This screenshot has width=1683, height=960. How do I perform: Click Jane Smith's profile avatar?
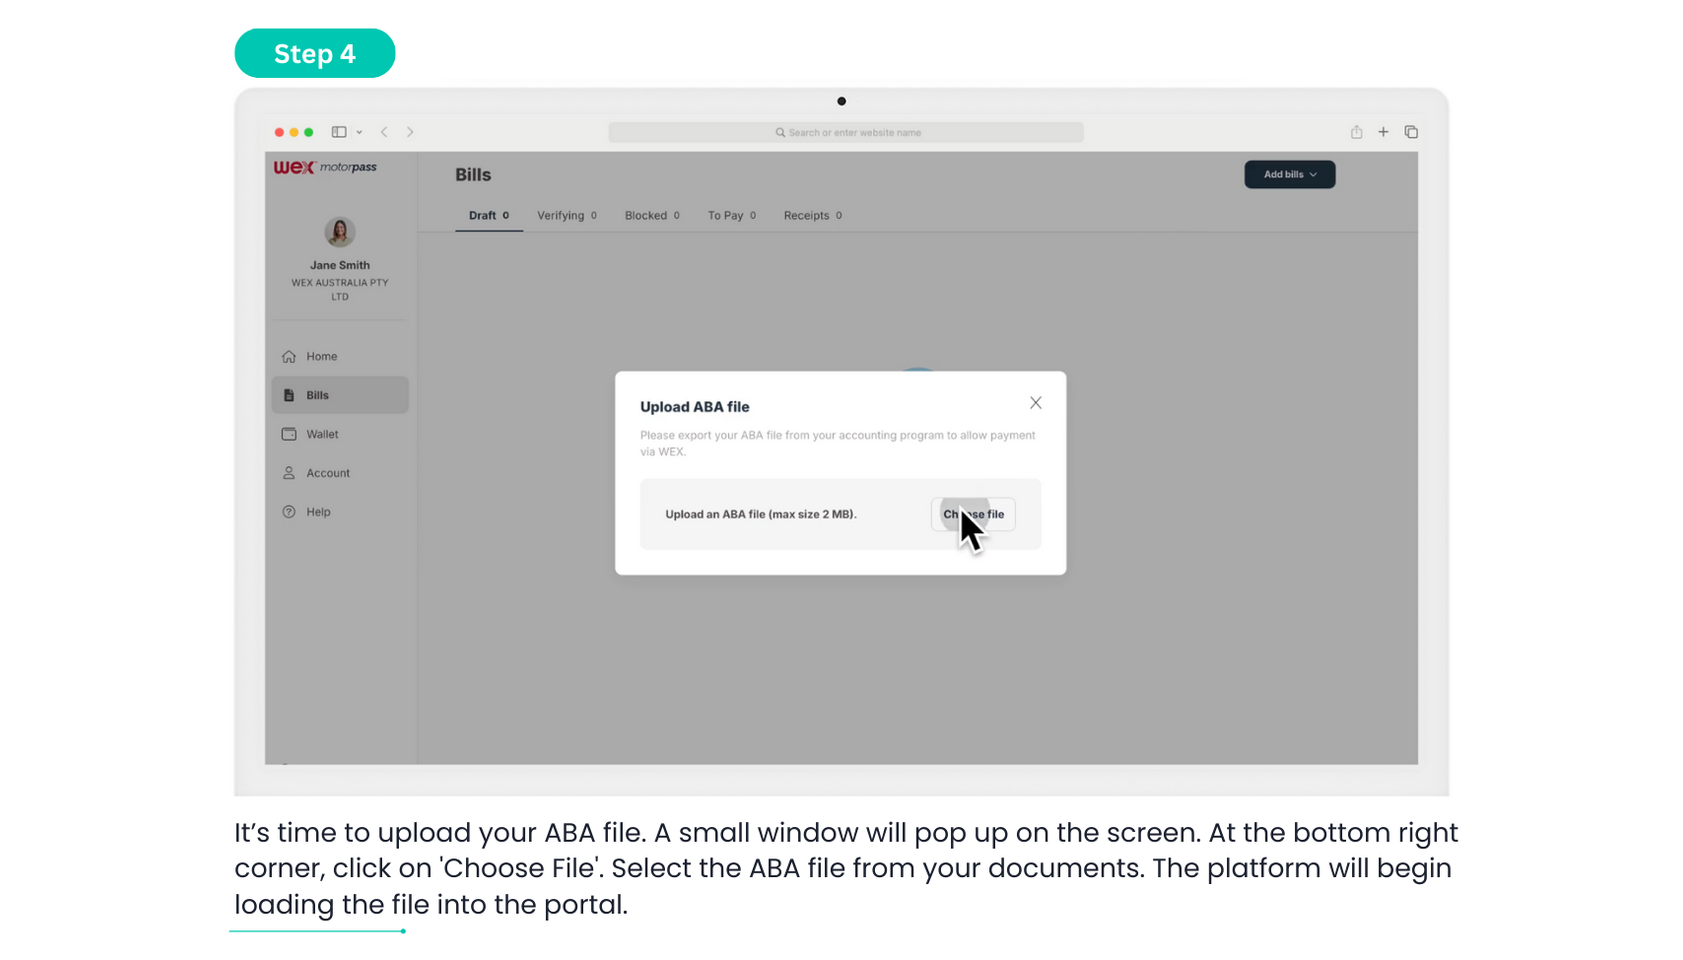point(339,232)
